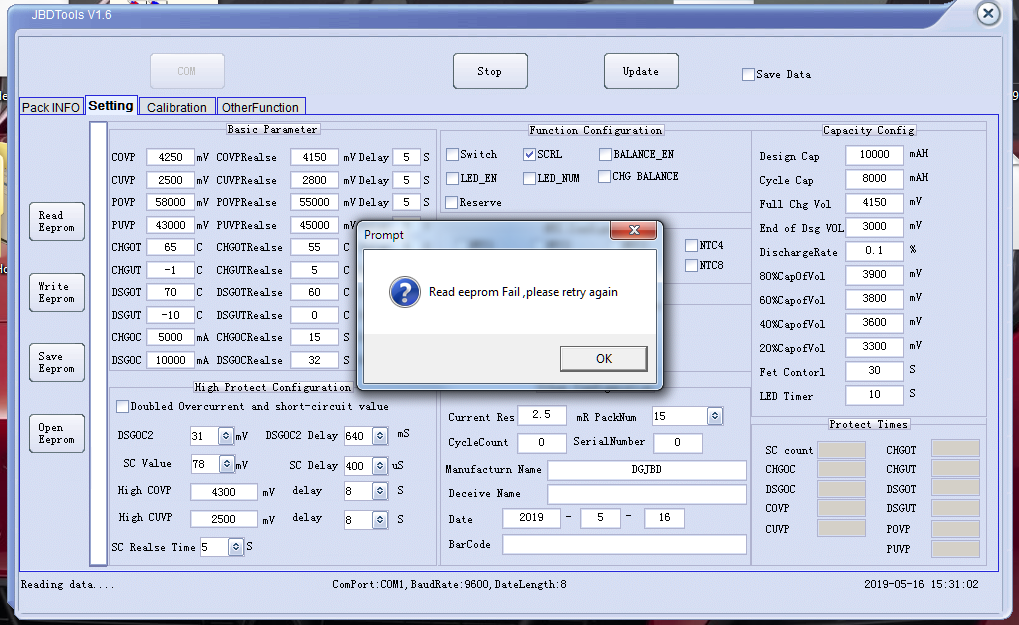Image resolution: width=1019 pixels, height=625 pixels.
Task: Click the Update button
Action: tap(641, 72)
